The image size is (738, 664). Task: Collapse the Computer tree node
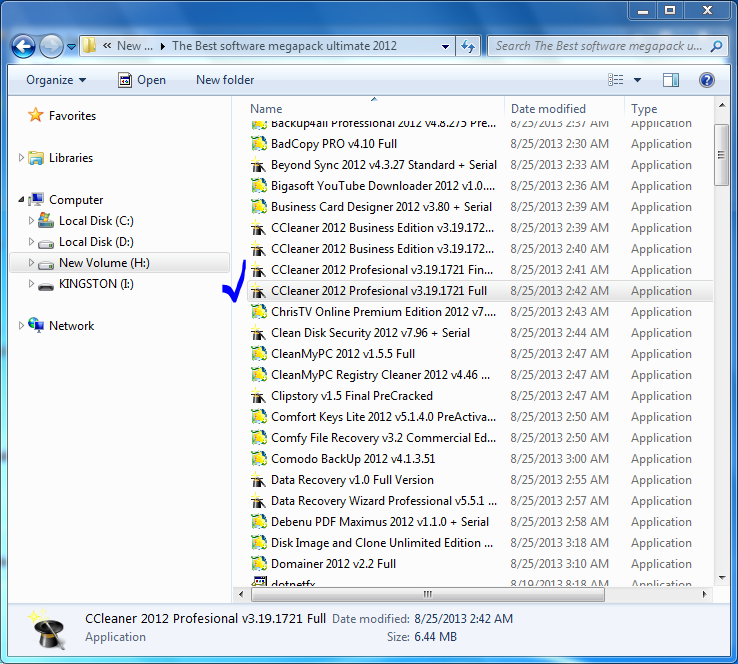point(21,200)
